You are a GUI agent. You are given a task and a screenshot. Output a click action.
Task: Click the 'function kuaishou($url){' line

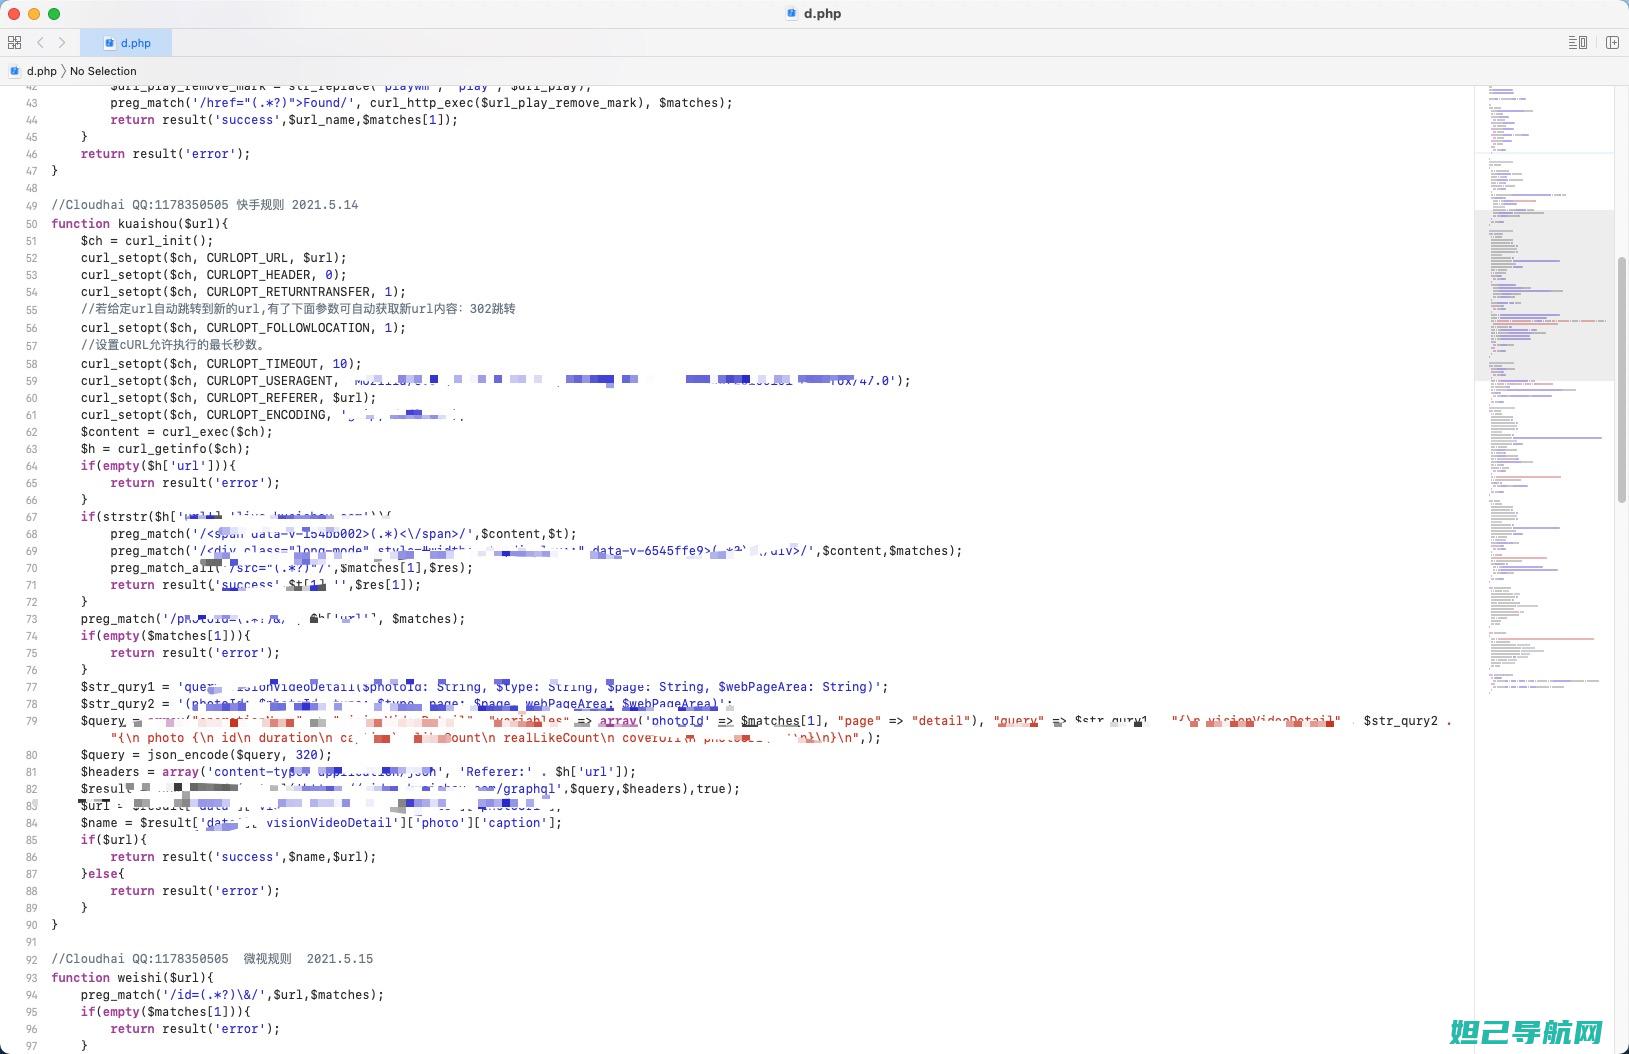[x=140, y=224]
